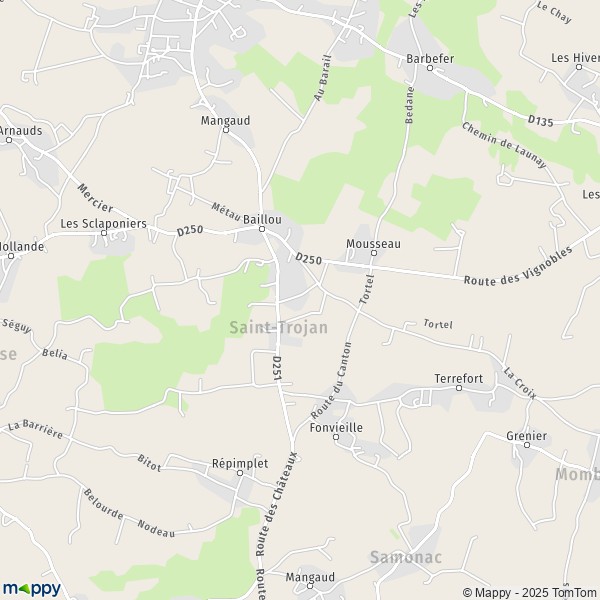The width and height of the screenshot is (600, 600).
Task: Click the Grenier locality marker
Action: (x=527, y=445)
